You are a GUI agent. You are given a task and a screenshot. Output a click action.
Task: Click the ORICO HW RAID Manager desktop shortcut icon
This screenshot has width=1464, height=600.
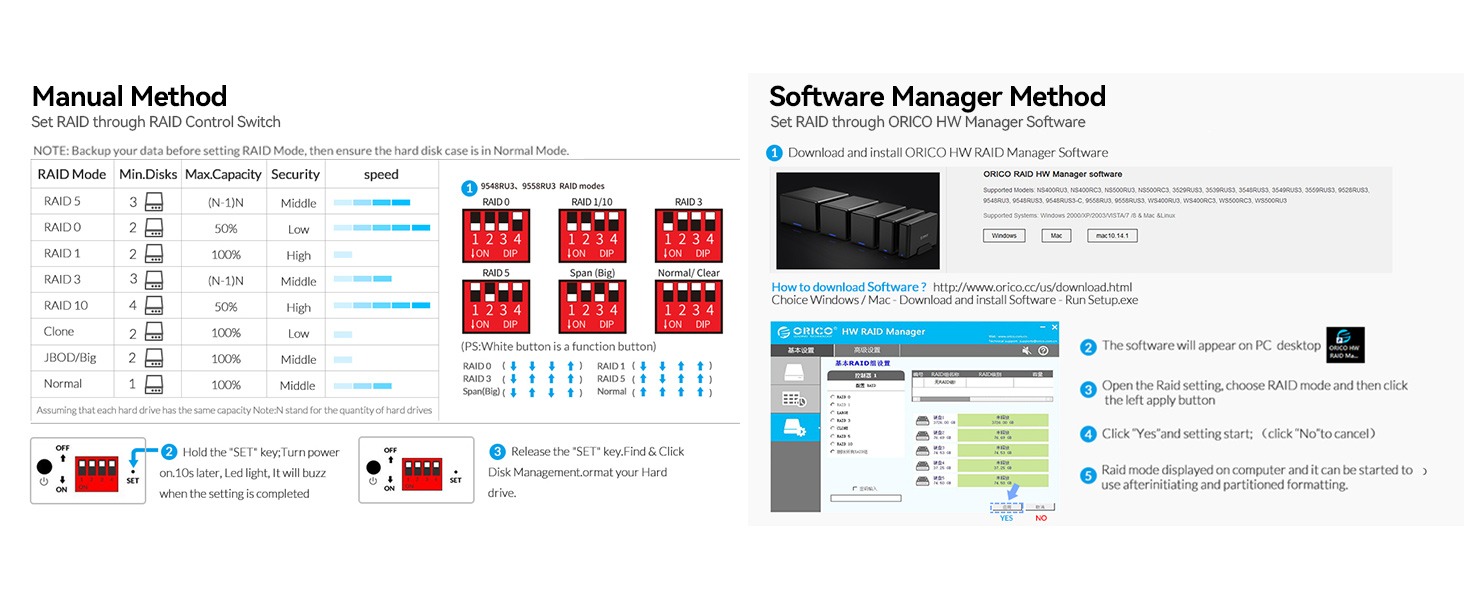(1345, 345)
